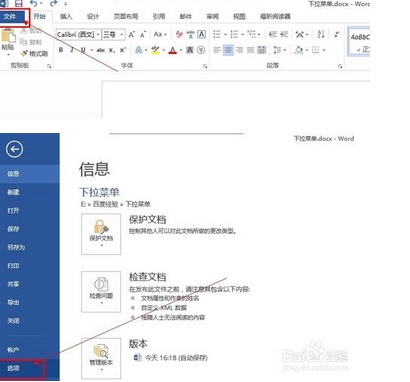
Task: Select the Center alignment icon
Action: tap(228, 50)
